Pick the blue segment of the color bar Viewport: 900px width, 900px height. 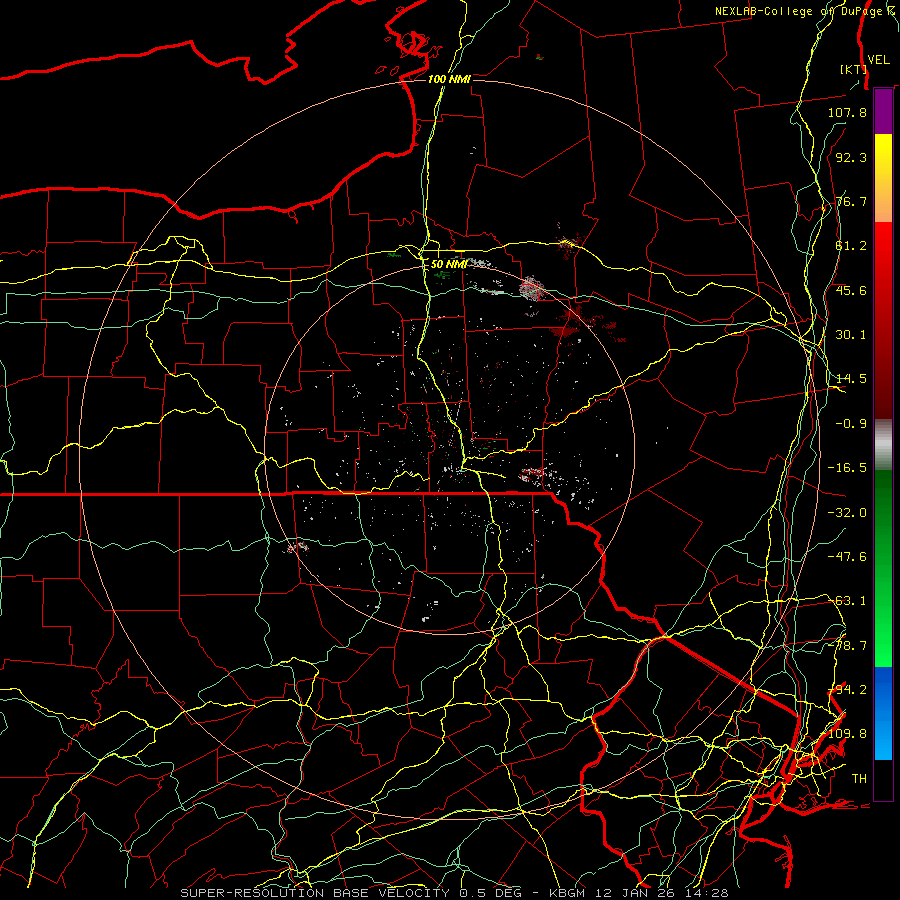(x=883, y=713)
